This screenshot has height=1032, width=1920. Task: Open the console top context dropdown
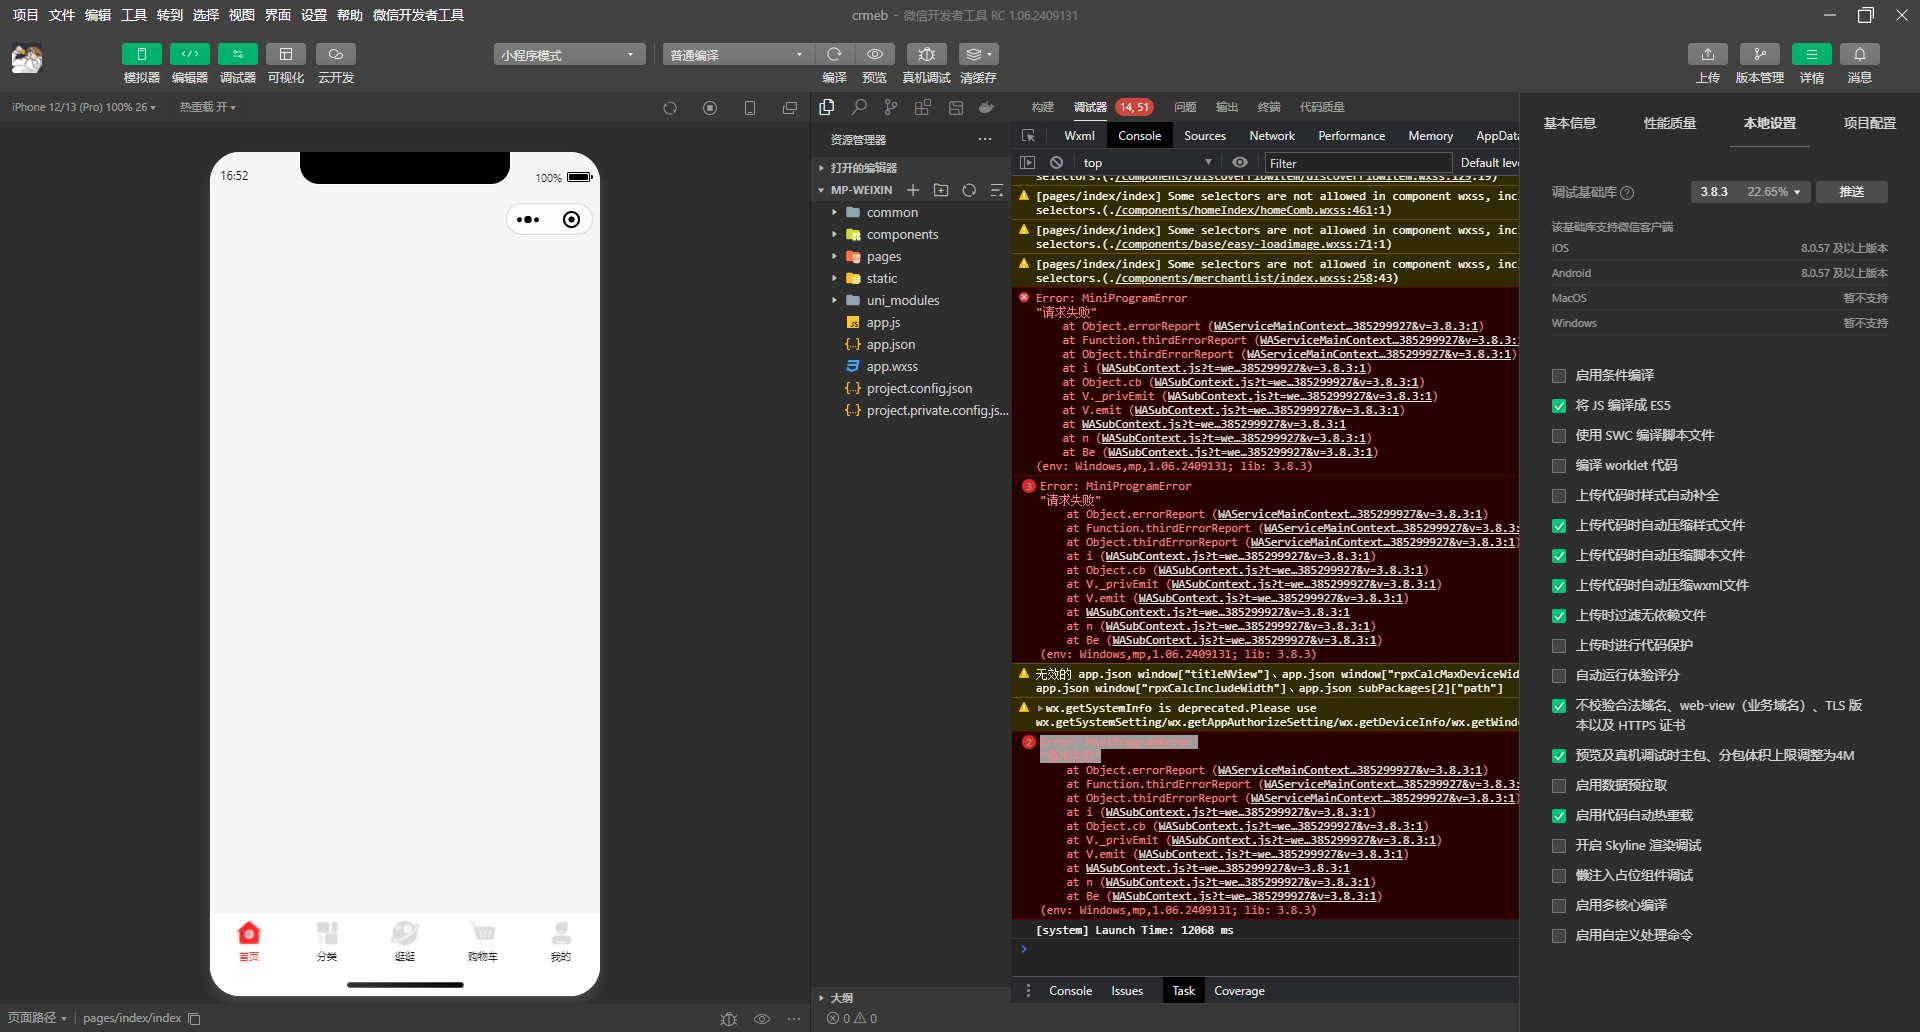click(1147, 163)
